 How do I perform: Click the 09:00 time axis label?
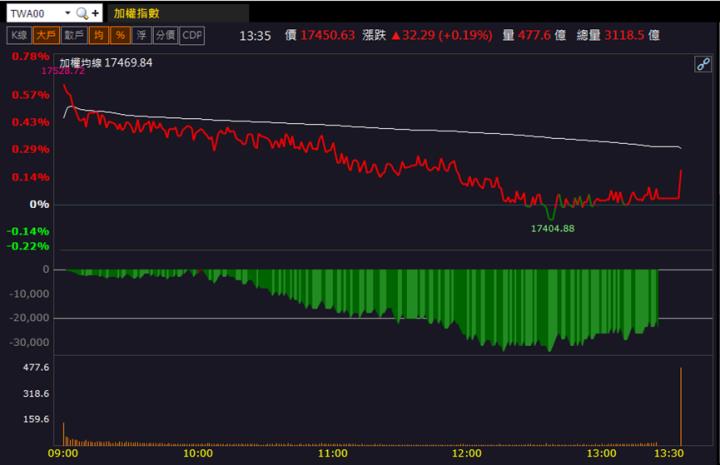click(63, 454)
